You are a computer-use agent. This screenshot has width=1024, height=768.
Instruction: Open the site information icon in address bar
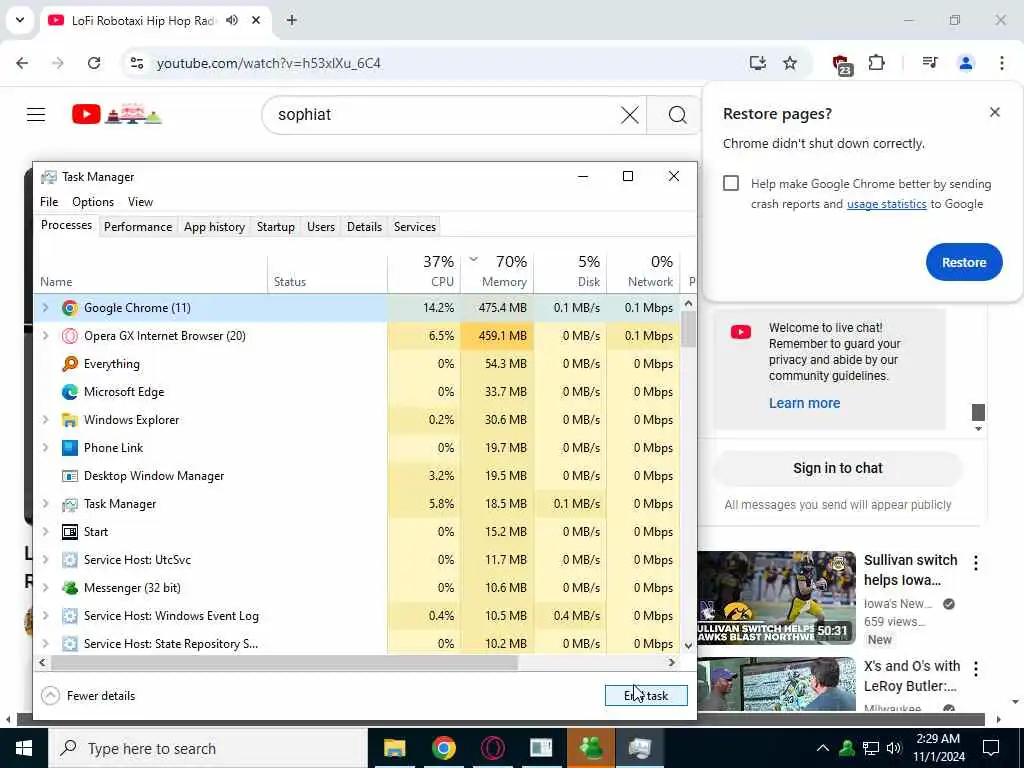pos(137,63)
